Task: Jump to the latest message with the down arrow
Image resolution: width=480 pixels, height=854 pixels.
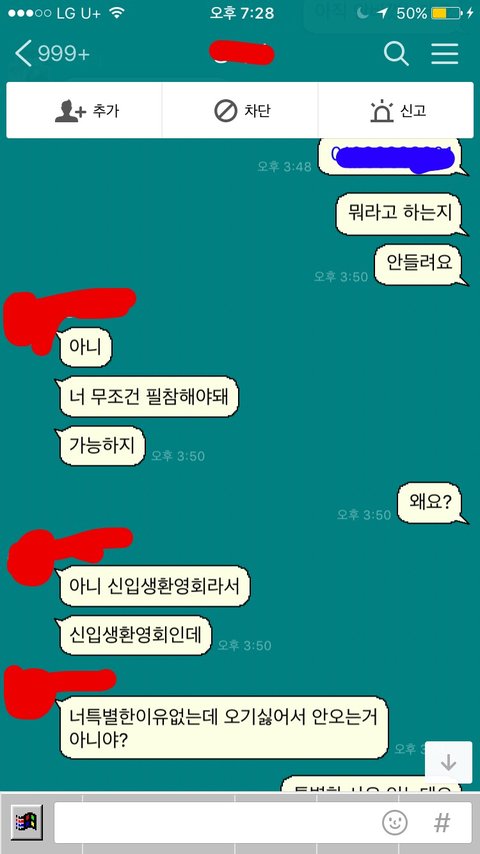Action: tap(448, 762)
